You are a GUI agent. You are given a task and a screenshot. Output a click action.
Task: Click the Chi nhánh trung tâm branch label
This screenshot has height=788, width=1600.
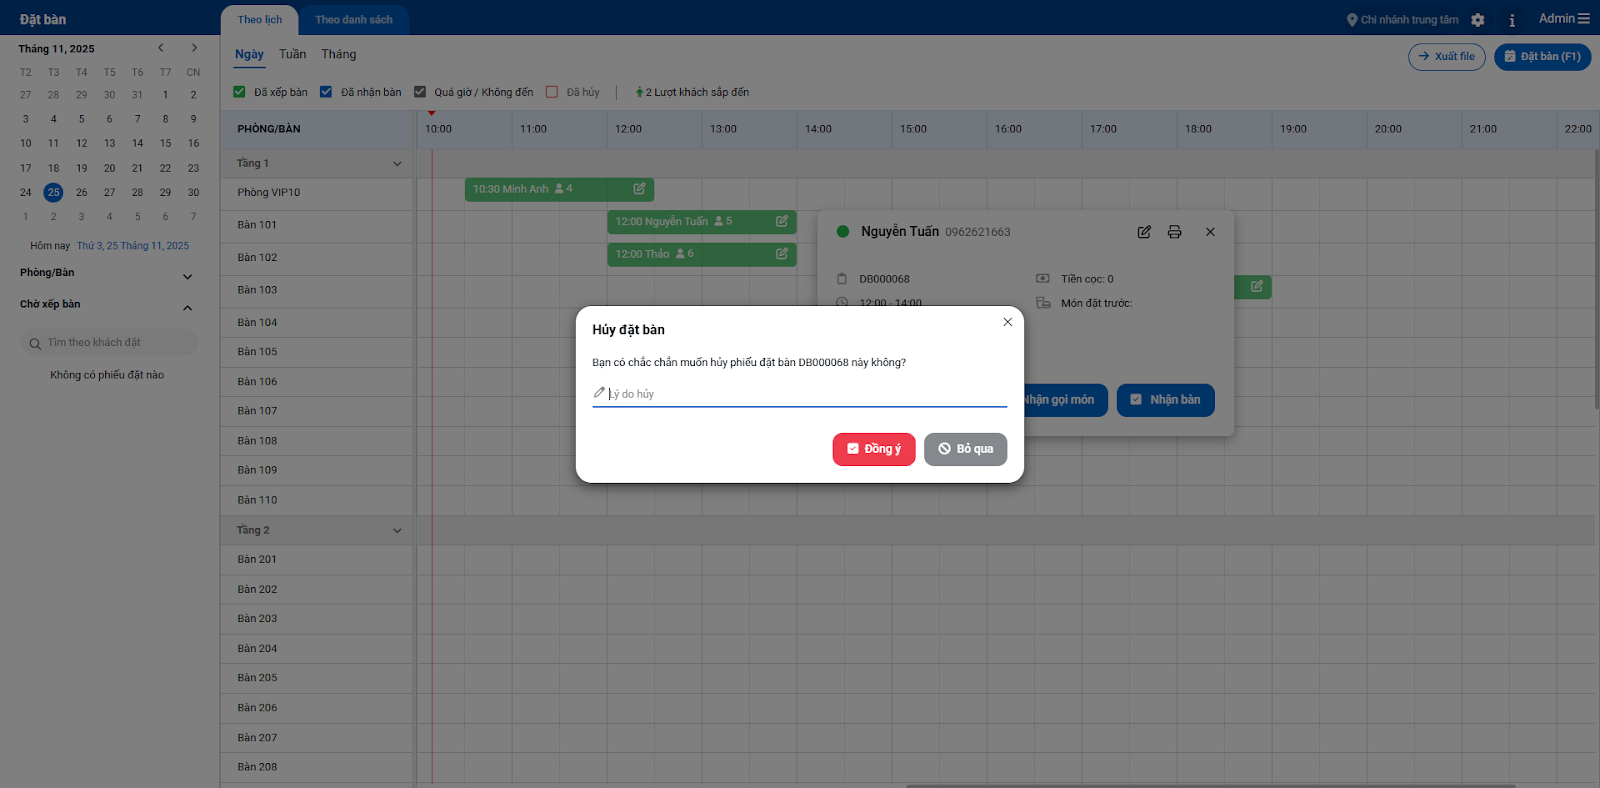1409,20
